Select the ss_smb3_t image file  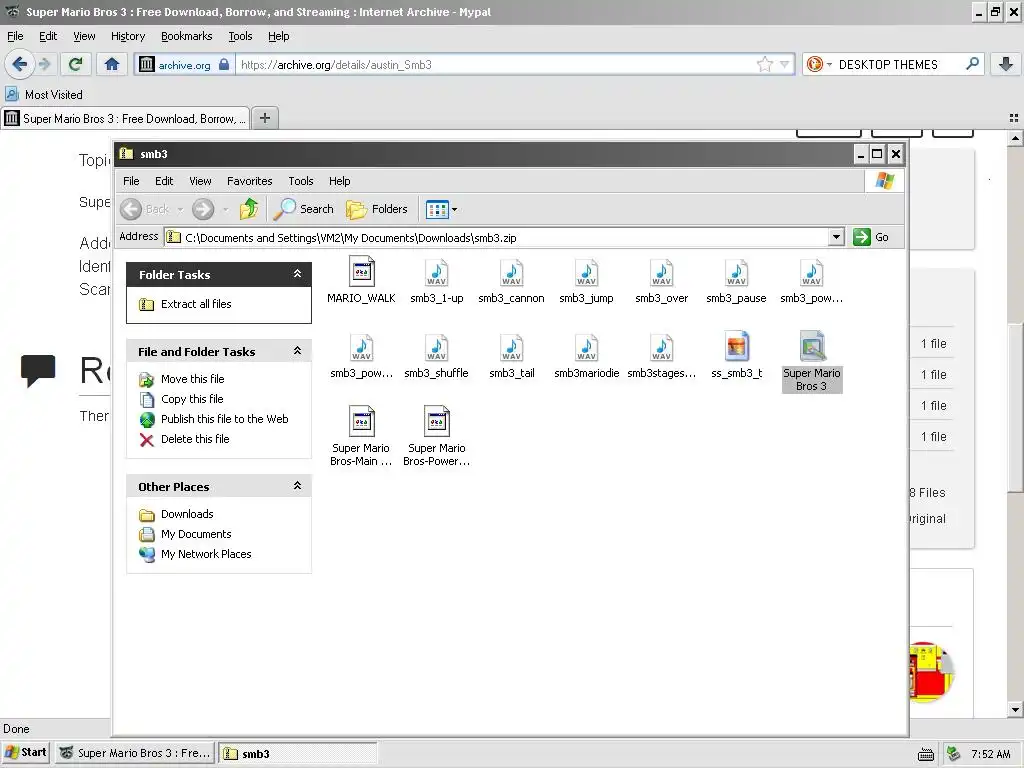(x=736, y=356)
